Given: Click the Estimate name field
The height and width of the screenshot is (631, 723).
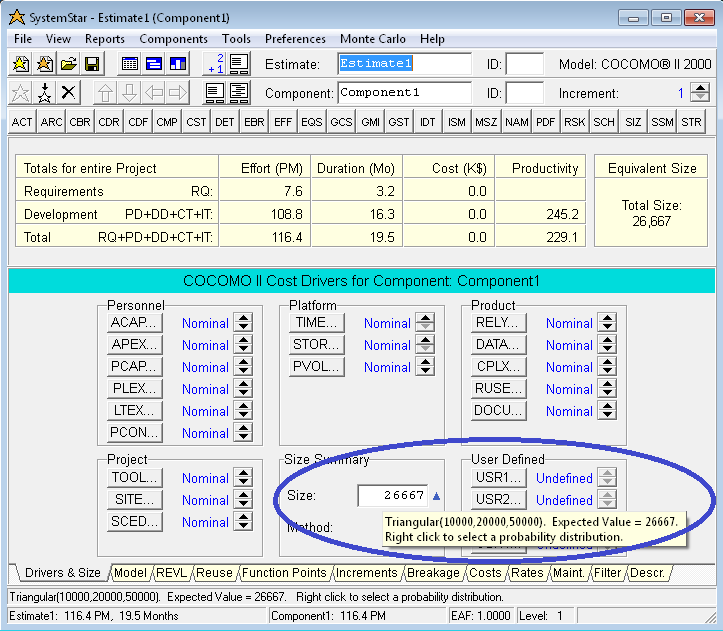Looking at the screenshot, I should (404, 64).
